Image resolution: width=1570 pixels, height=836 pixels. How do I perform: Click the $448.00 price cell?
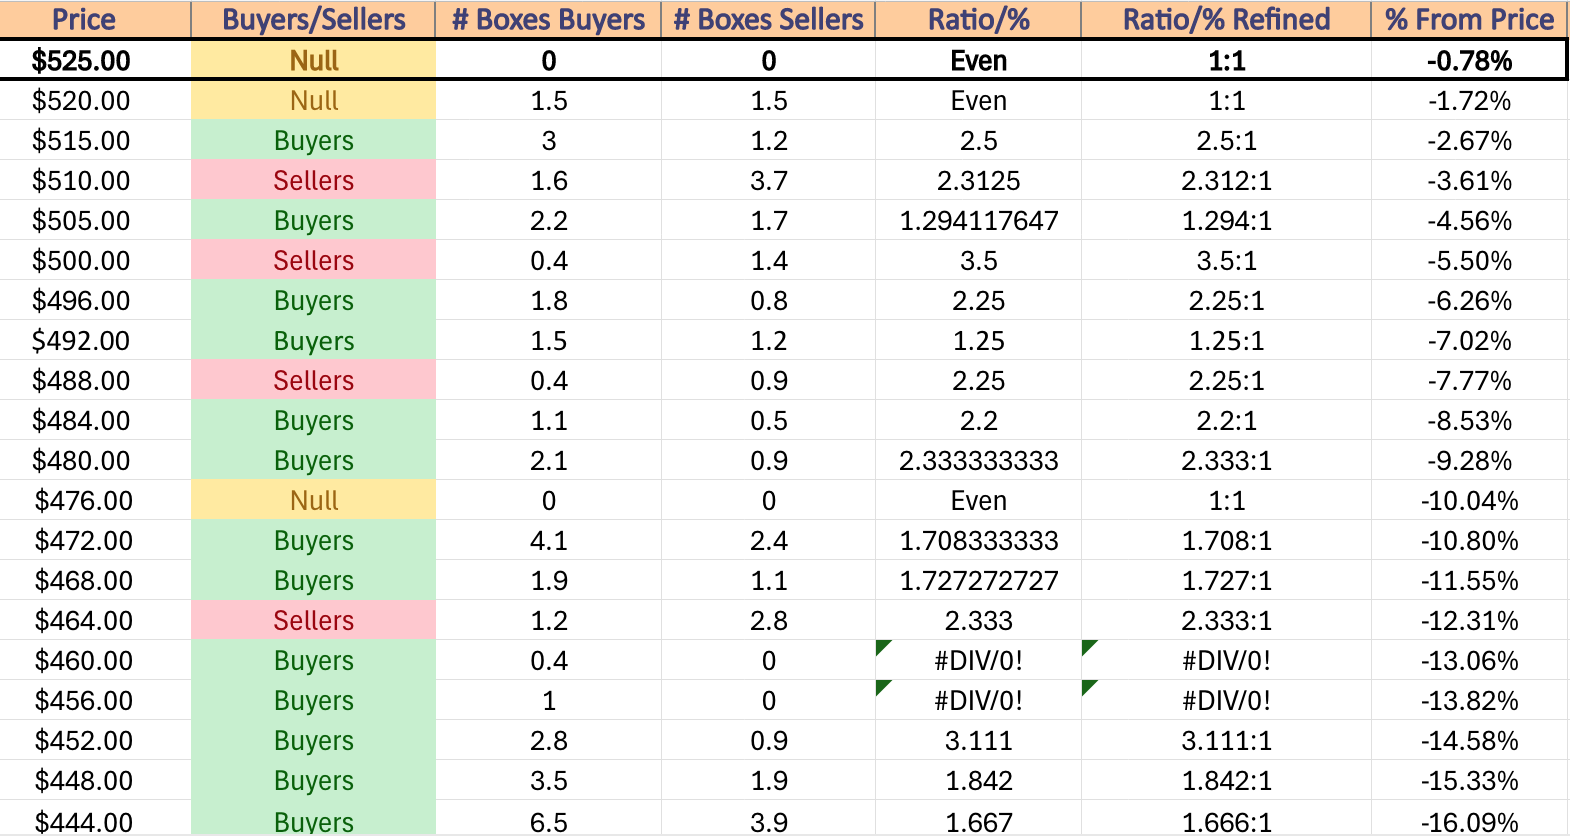click(x=95, y=780)
